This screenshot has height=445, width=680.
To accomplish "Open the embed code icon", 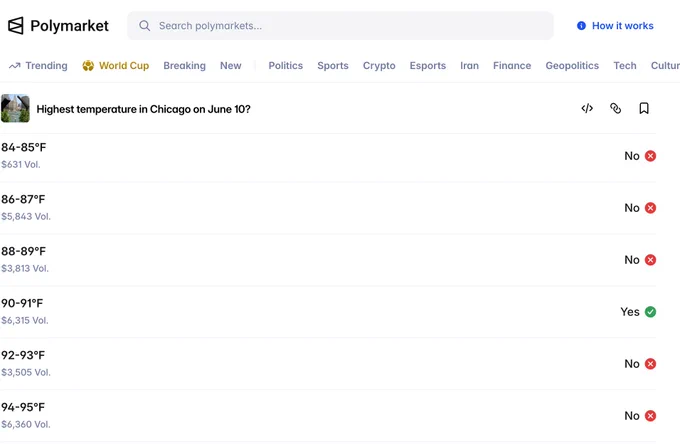I will click(587, 108).
